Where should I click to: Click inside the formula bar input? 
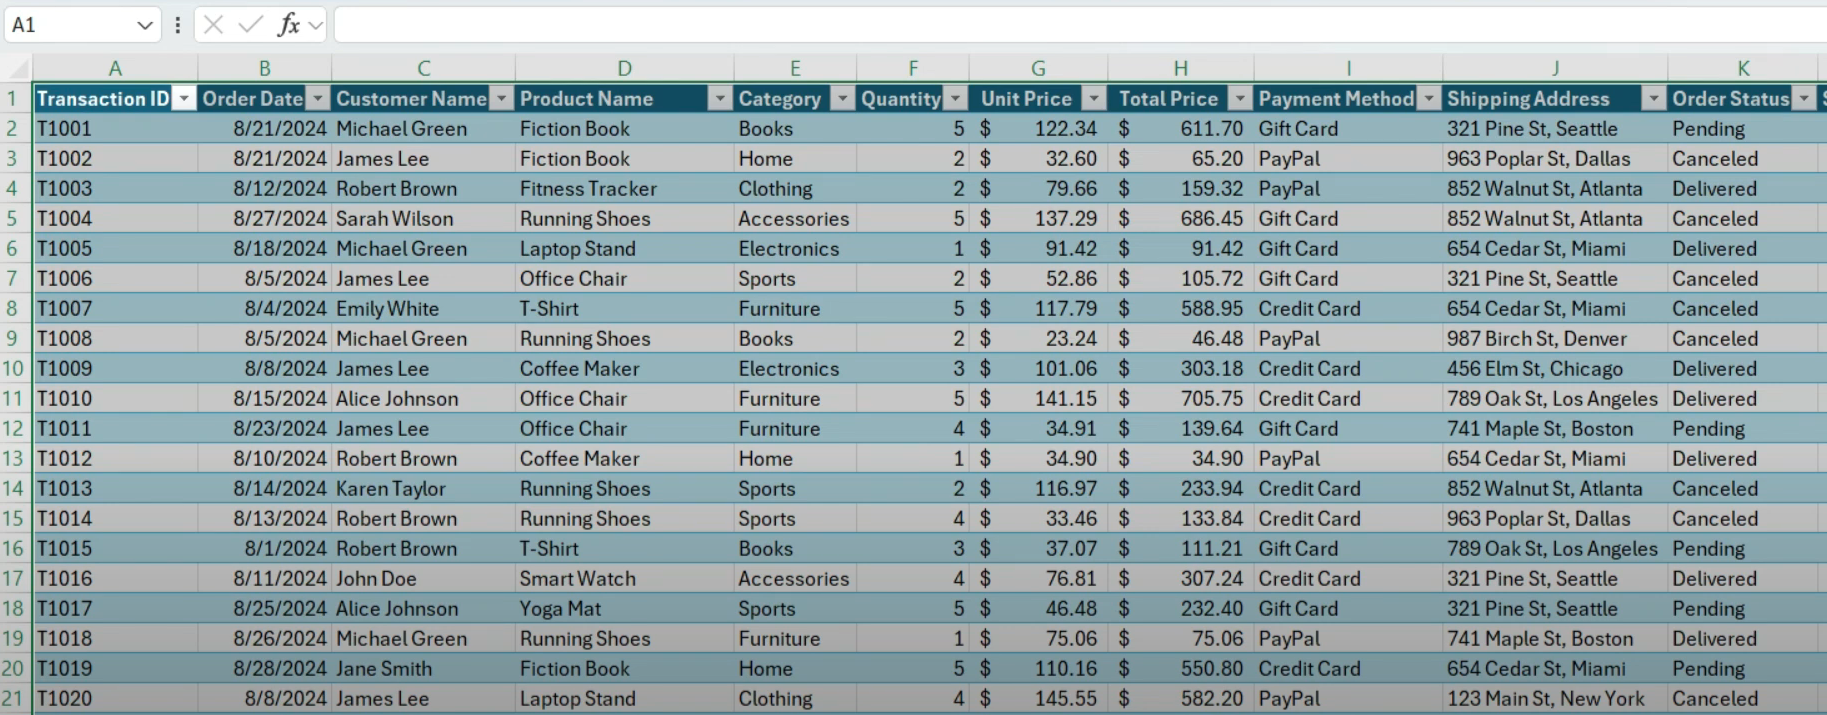[1080, 25]
